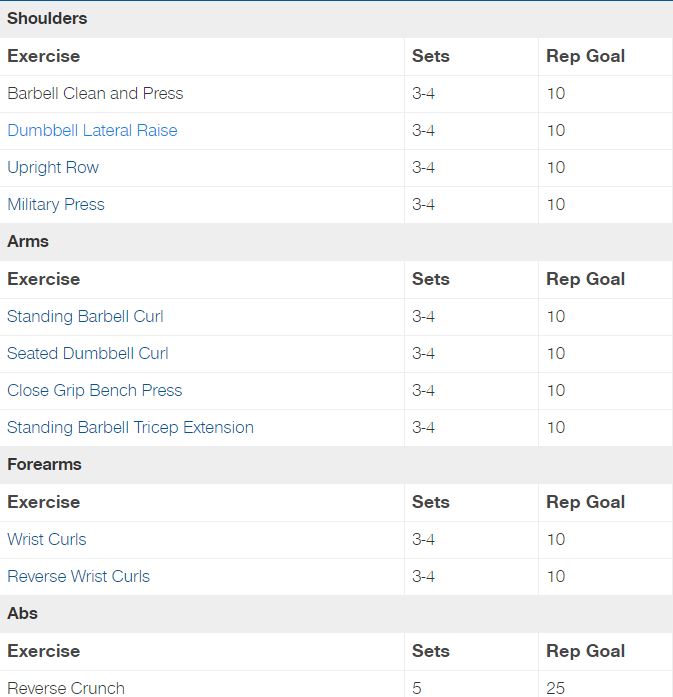Screen dimensions: 673x697
Task: Open the Dumbbell Lateral Raise link
Action: [92, 130]
